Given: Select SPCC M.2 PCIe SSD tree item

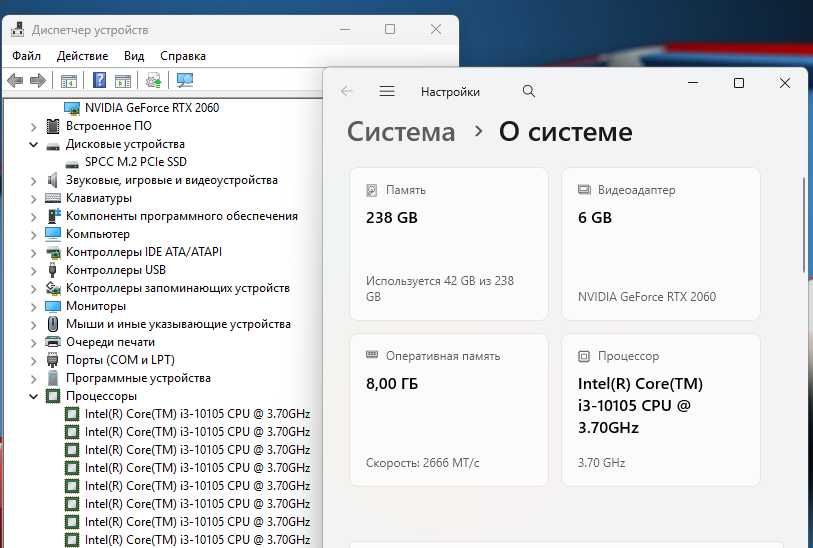Looking at the screenshot, I should point(135,162).
